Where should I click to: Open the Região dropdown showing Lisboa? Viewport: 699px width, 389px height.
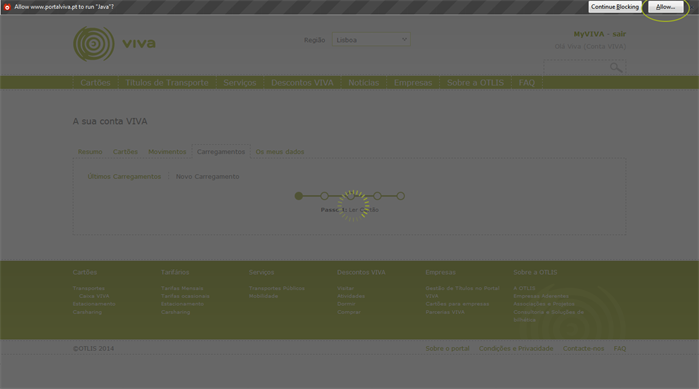click(371, 40)
